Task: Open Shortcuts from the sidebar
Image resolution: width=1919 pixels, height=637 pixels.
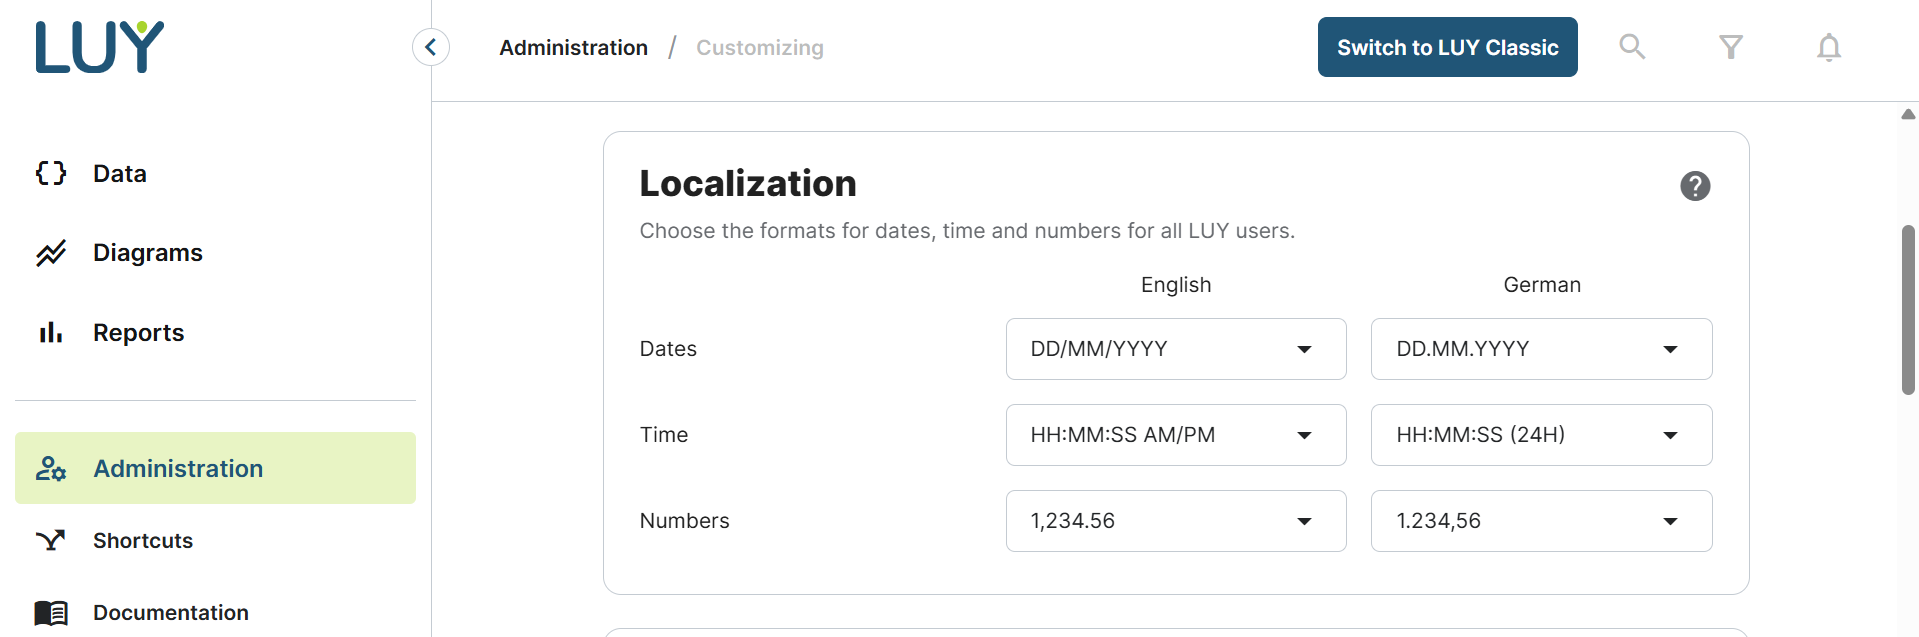Action: pyautogui.click(x=143, y=541)
